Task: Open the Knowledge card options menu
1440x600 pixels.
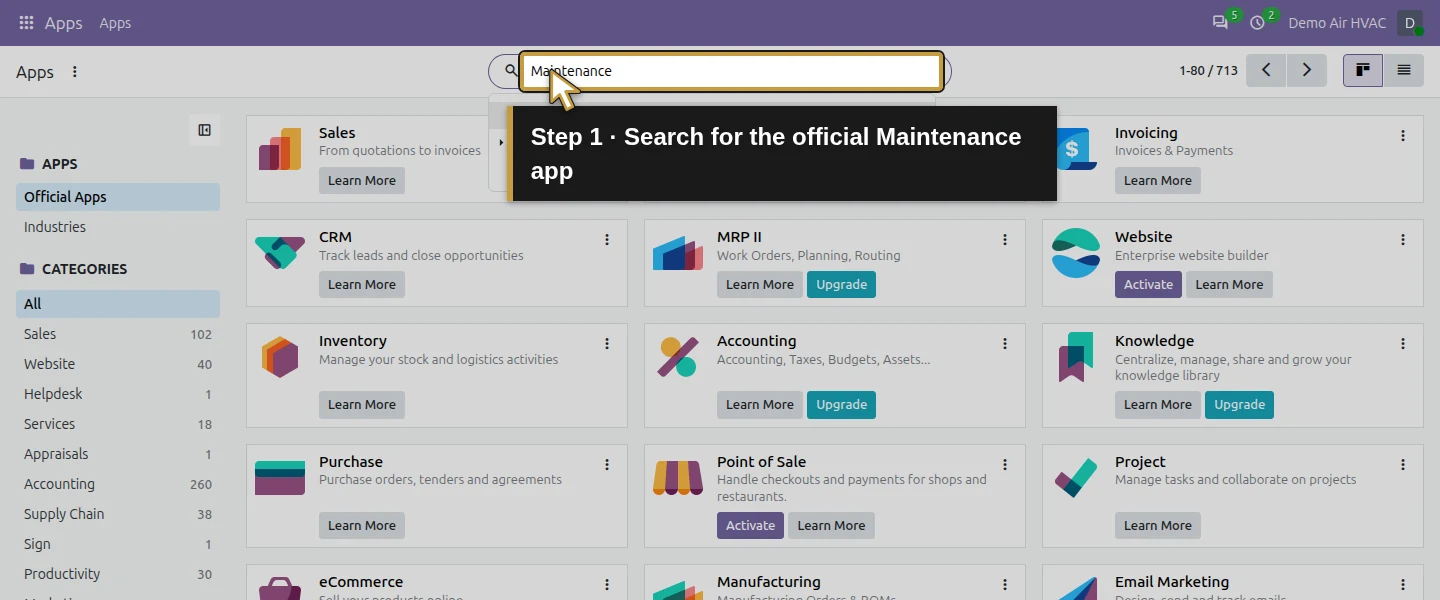Action: 1403,344
